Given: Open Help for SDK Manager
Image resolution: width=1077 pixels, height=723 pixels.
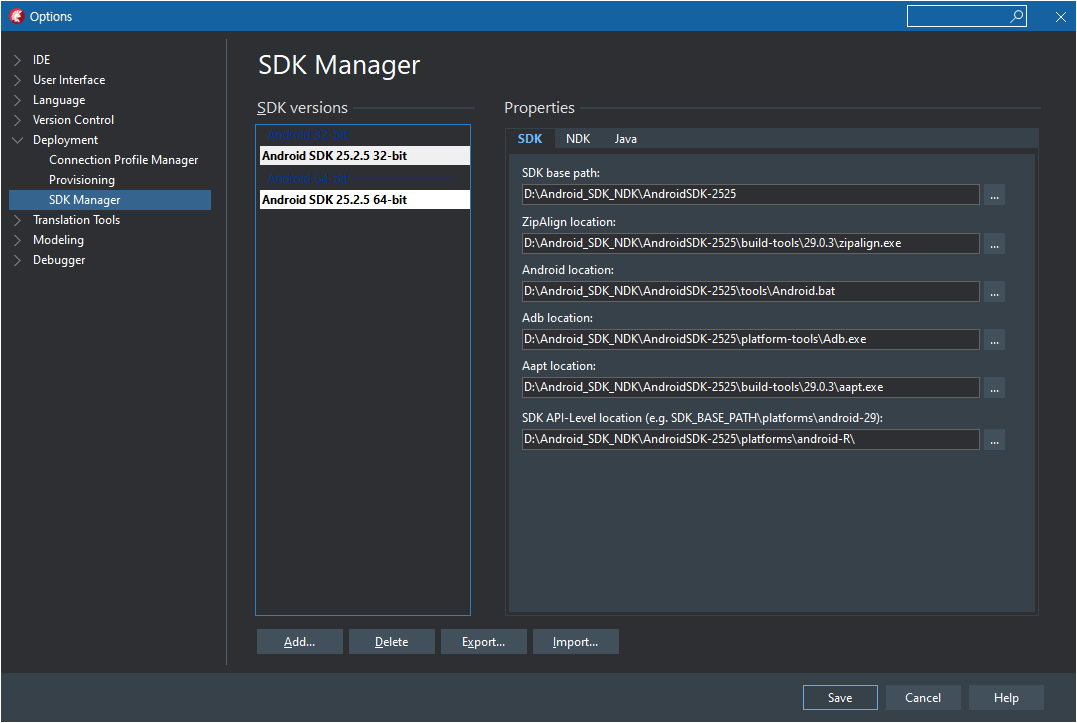Looking at the screenshot, I should tap(1006, 698).
